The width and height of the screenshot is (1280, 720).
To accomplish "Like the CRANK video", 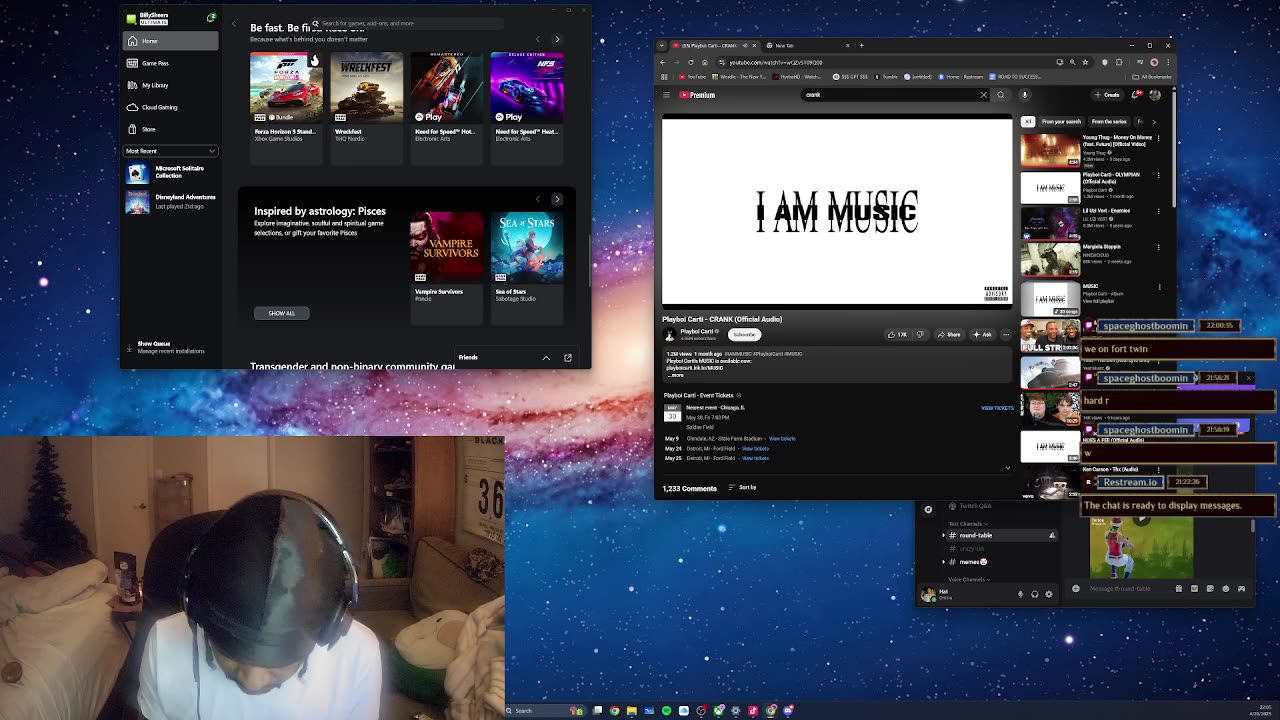I will [896, 334].
